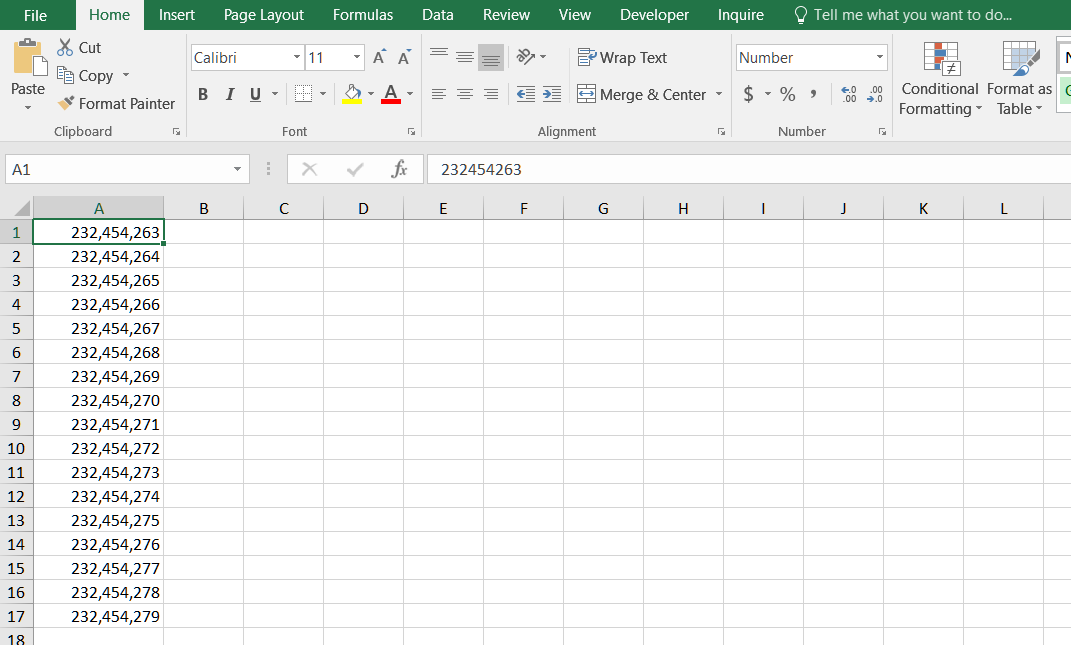Viewport: 1071px width, 645px height.
Task: Select cell A9 containing 232,454,271
Action: (99, 424)
